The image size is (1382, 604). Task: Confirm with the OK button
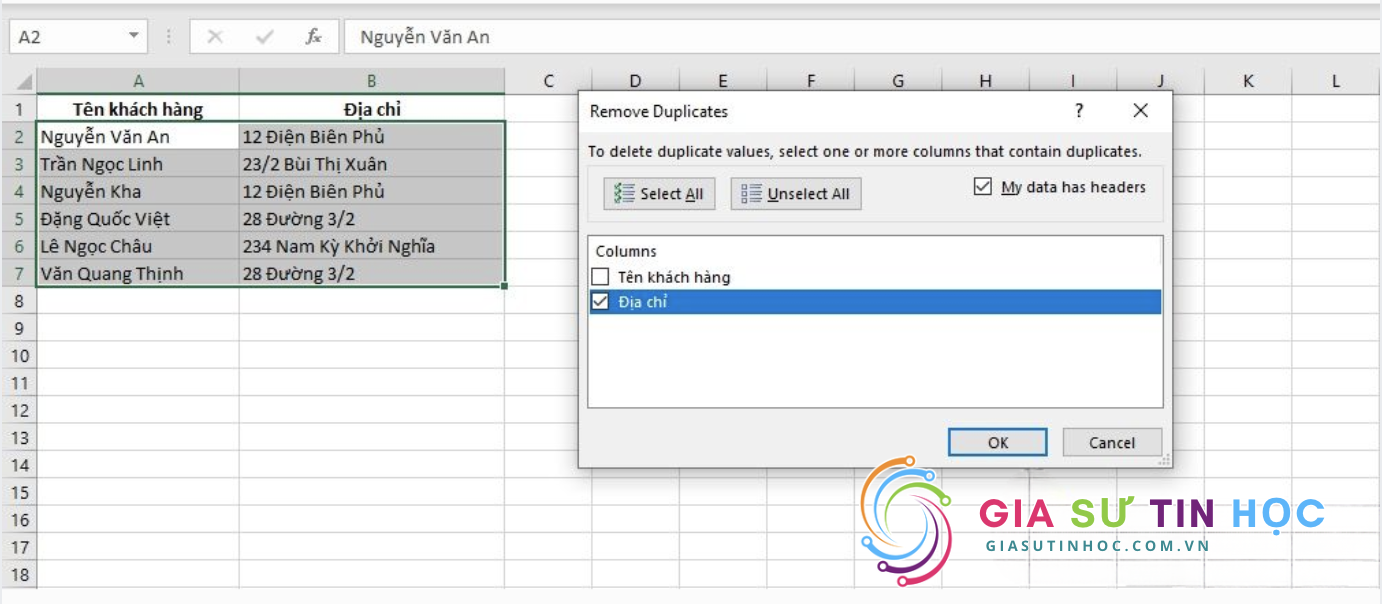(x=998, y=442)
